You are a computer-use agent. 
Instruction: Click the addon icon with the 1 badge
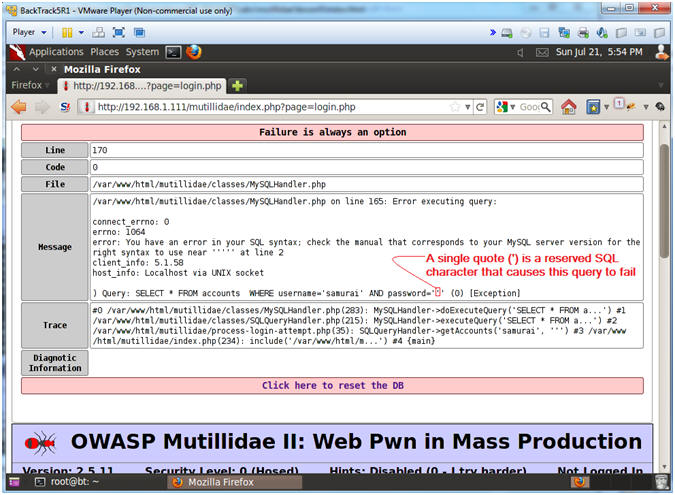[x=625, y=105]
